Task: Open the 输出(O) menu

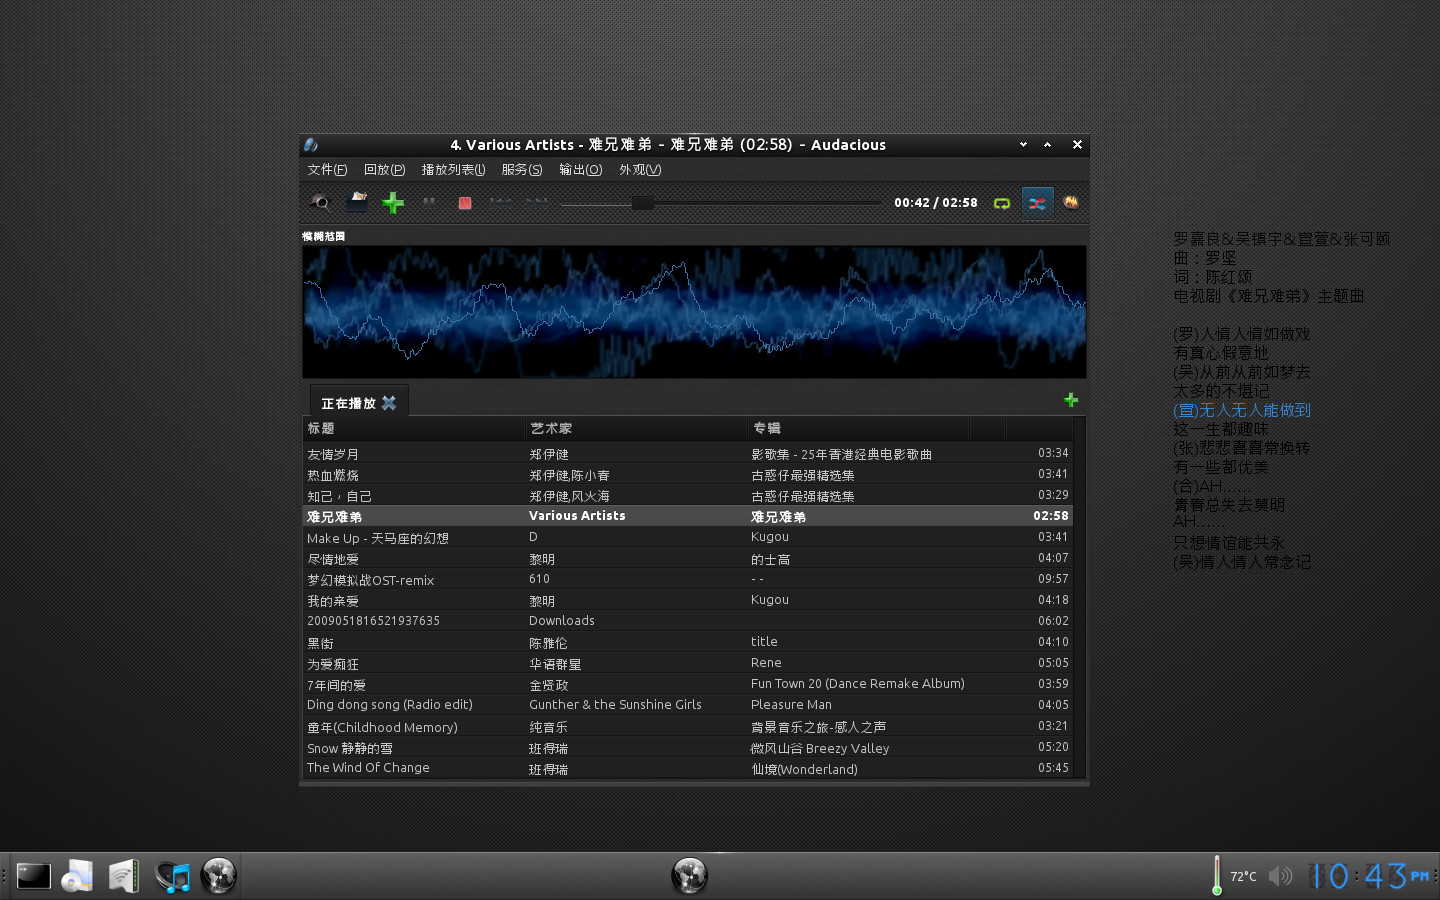Action: (x=580, y=170)
